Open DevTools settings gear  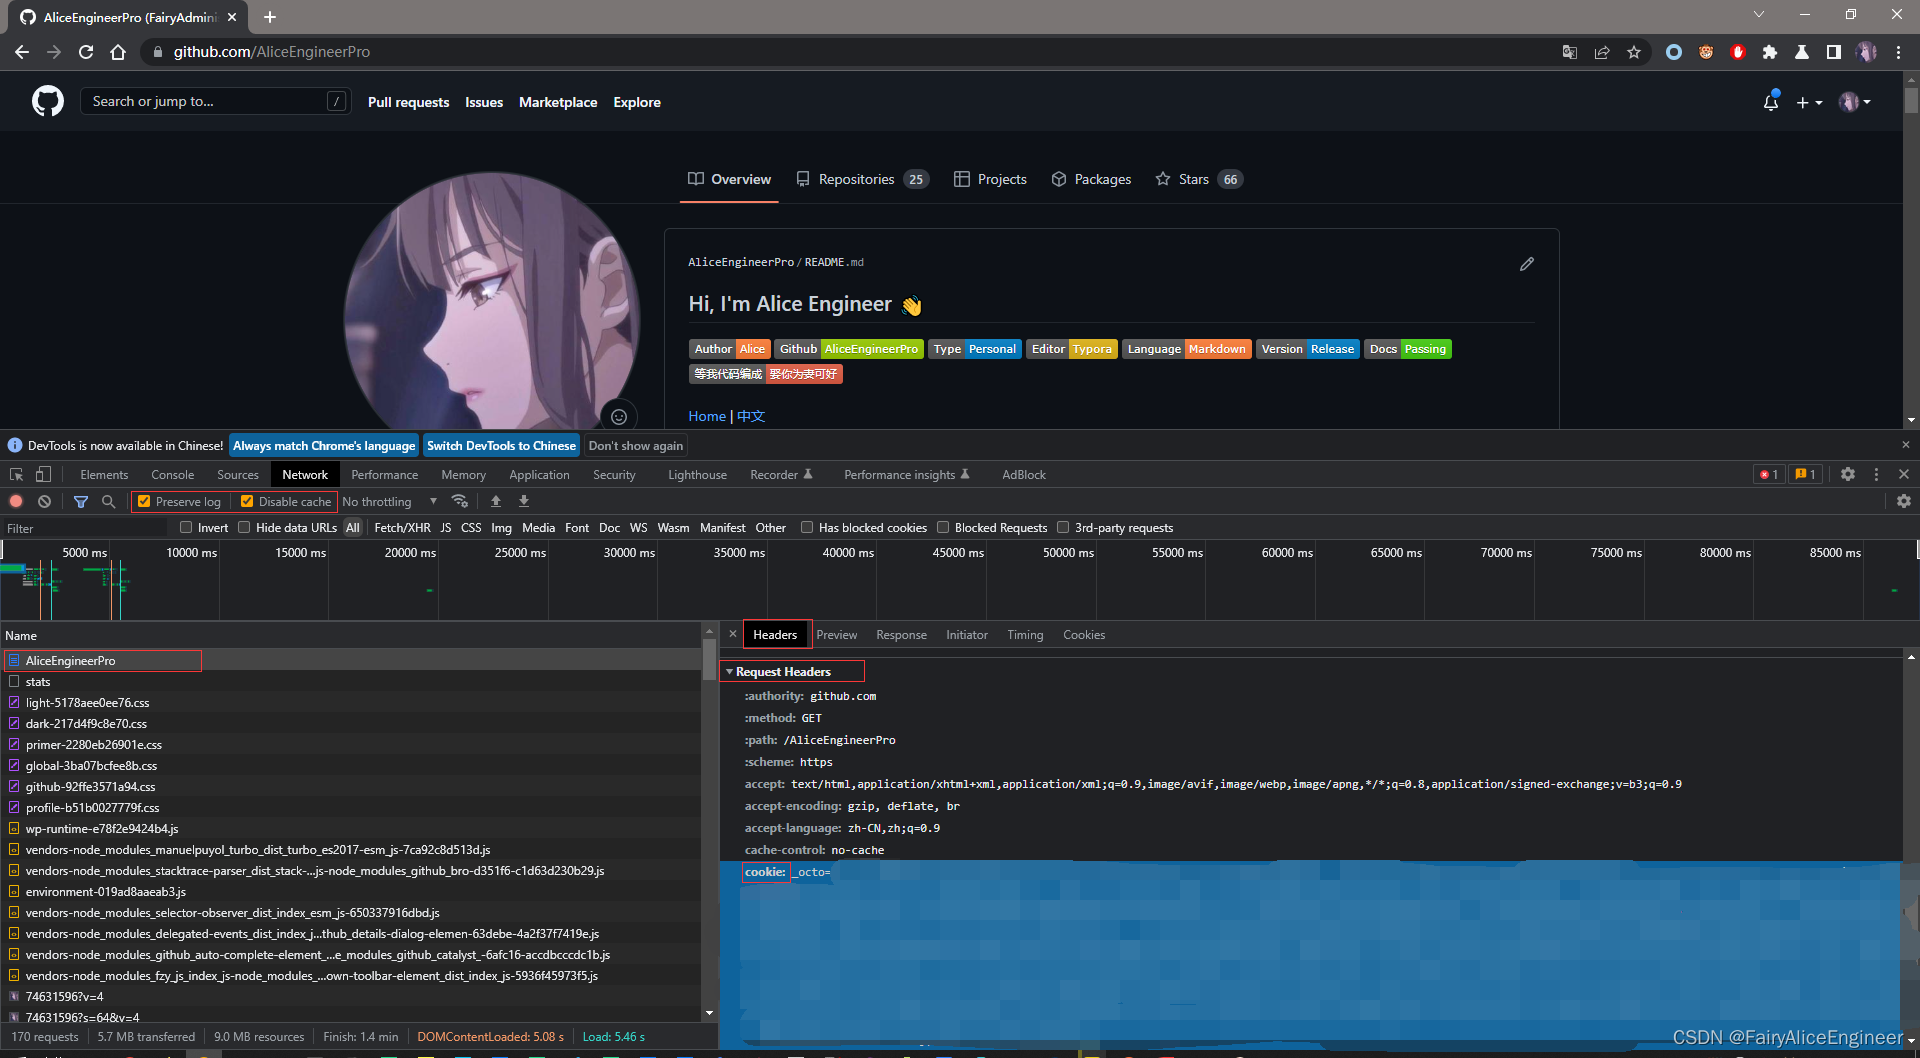tap(1848, 474)
